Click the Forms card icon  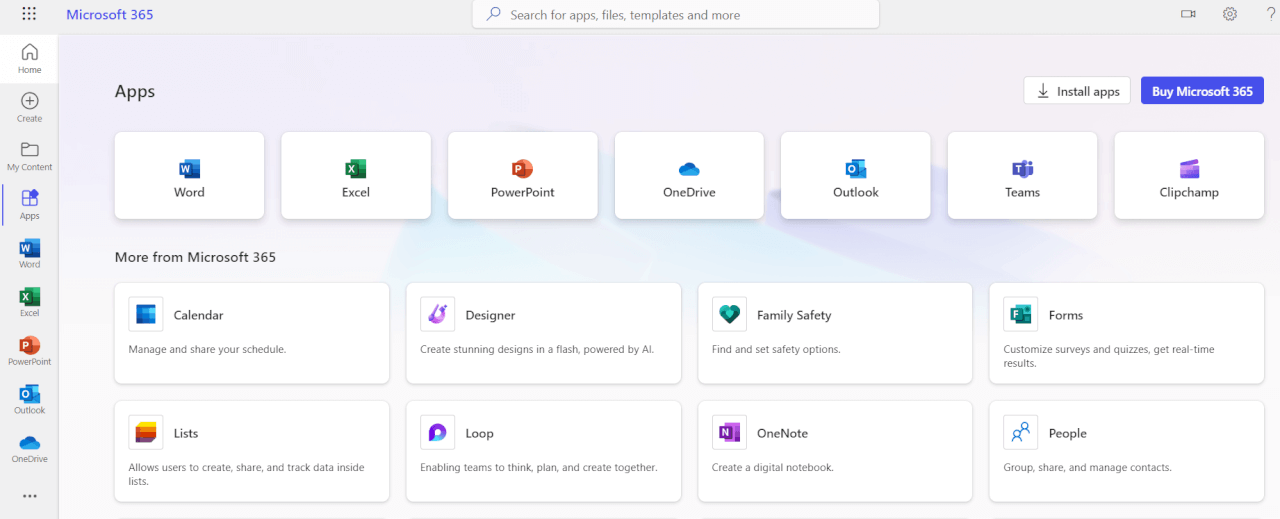(x=1020, y=314)
